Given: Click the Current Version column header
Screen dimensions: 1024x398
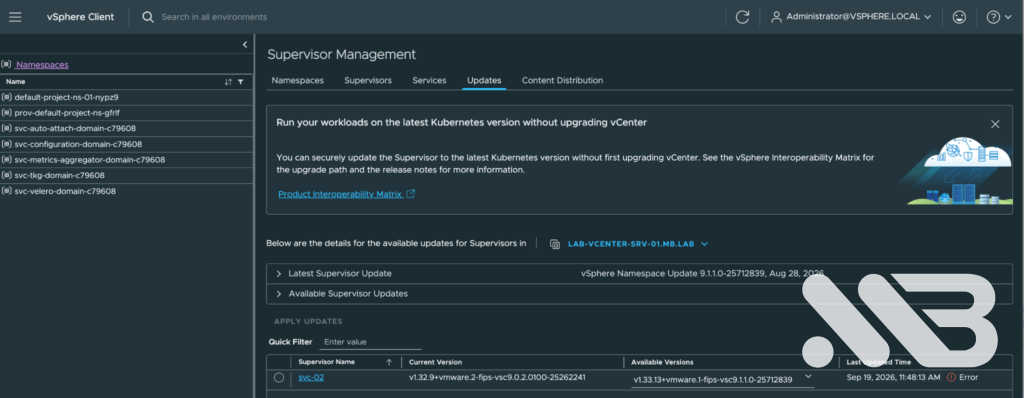Looking at the screenshot, I should (435, 362).
